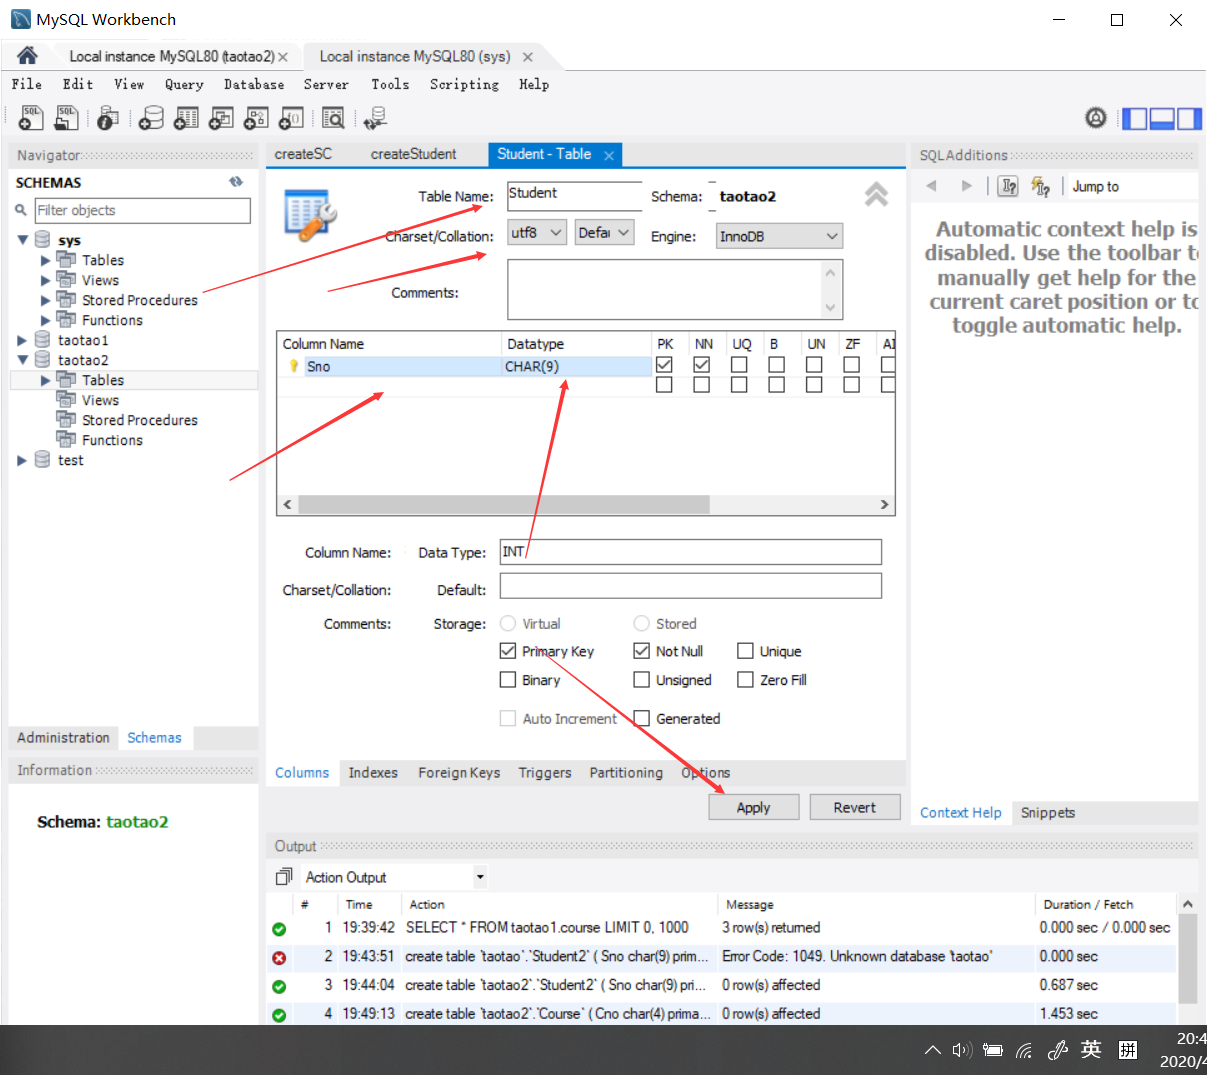The image size is (1207, 1075).
Task: Click the table editor icon beside Table Name
Action: 310,215
